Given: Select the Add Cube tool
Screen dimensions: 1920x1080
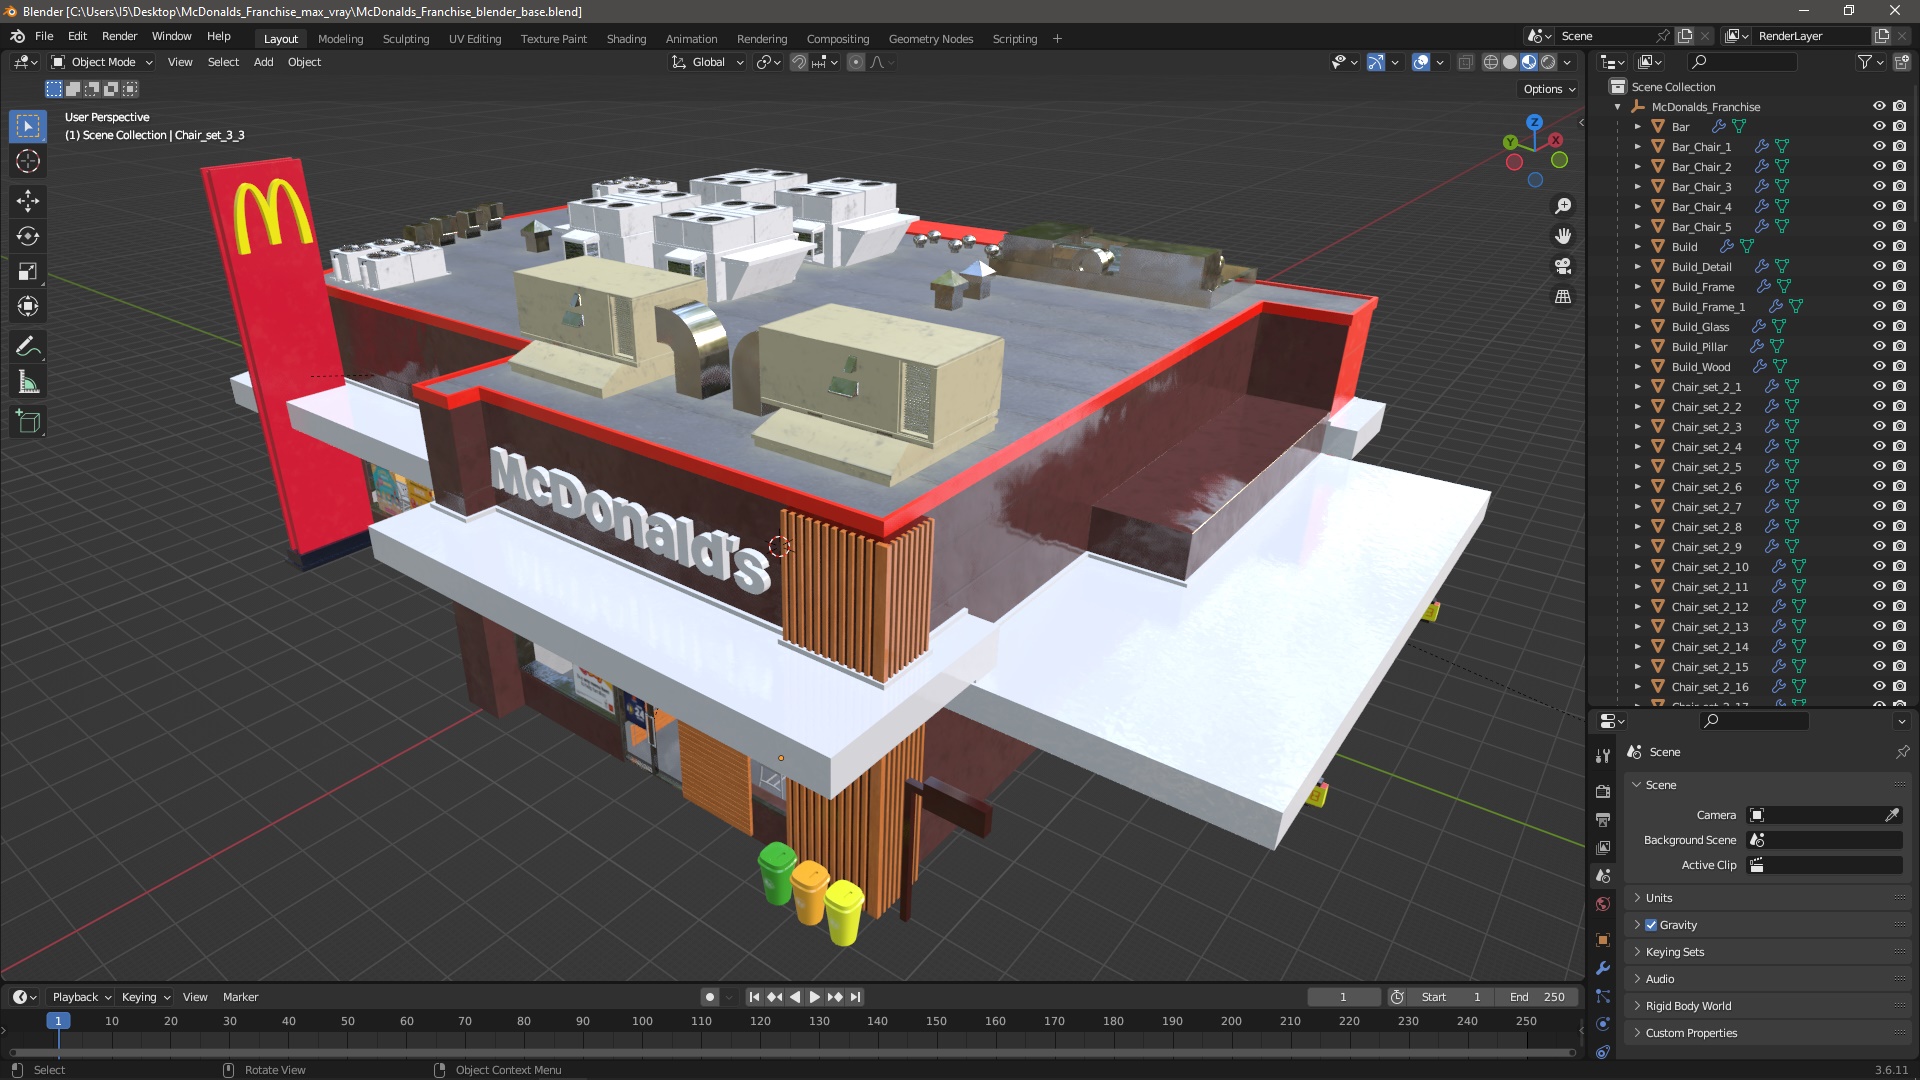Looking at the screenshot, I should 28,422.
